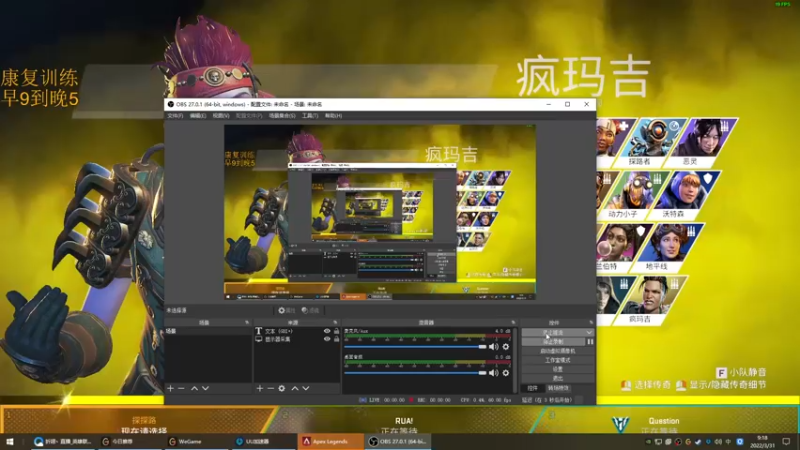Viewport: 800px width, 450px height.
Task: Click the source Properties button above docks
Action: pos(287,310)
